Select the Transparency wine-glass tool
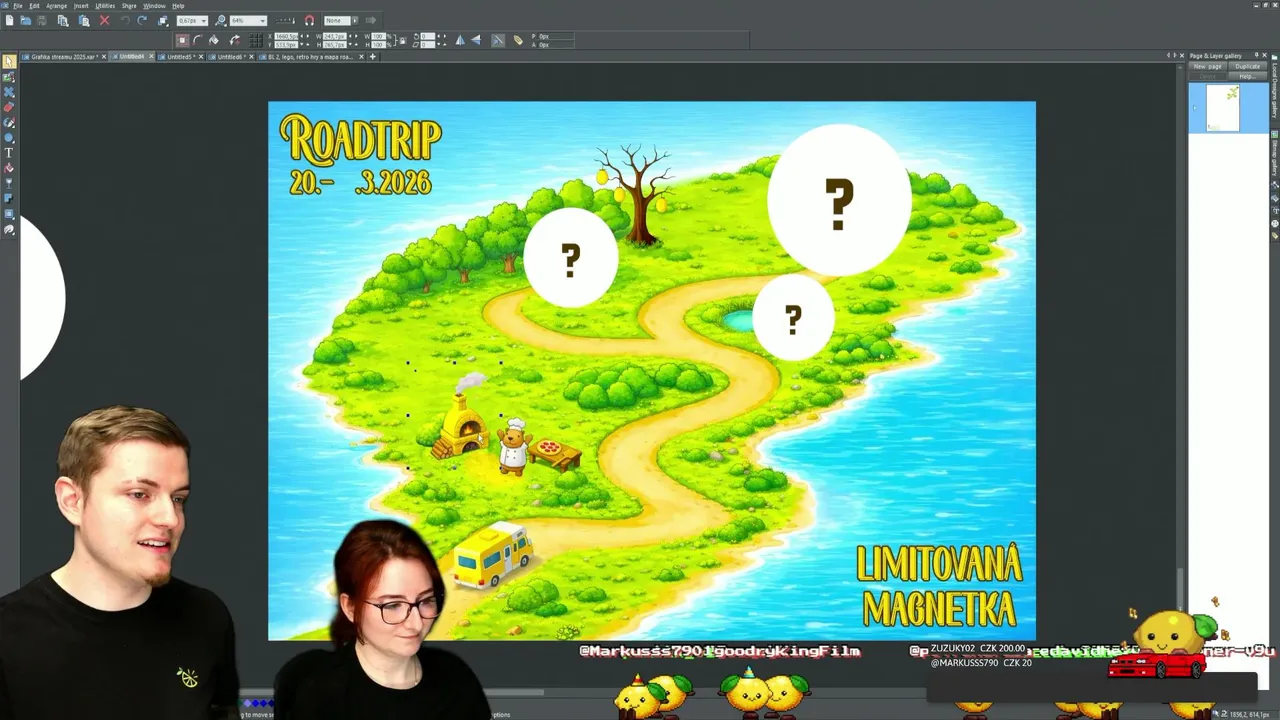Image resolution: width=1280 pixels, height=720 pixels. pyautogui.click(x=9, y=183)
